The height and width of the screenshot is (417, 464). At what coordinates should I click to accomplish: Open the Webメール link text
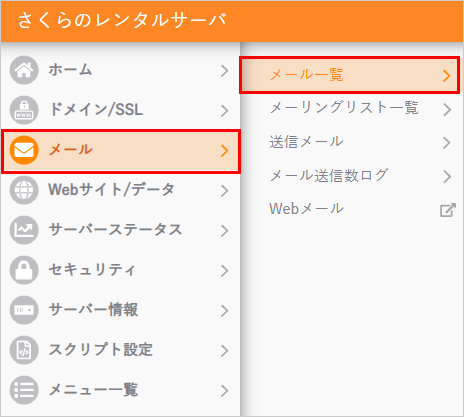(306, 209)
